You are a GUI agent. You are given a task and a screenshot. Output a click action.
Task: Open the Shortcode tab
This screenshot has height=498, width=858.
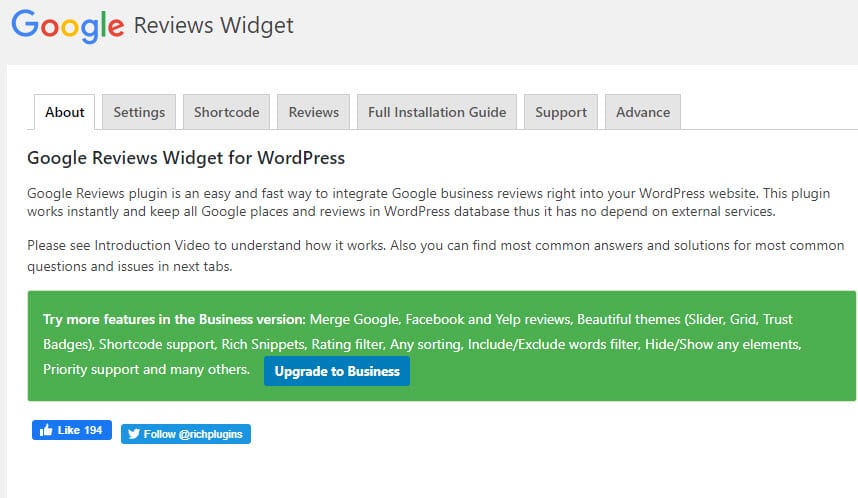click(x=227, y=112)
